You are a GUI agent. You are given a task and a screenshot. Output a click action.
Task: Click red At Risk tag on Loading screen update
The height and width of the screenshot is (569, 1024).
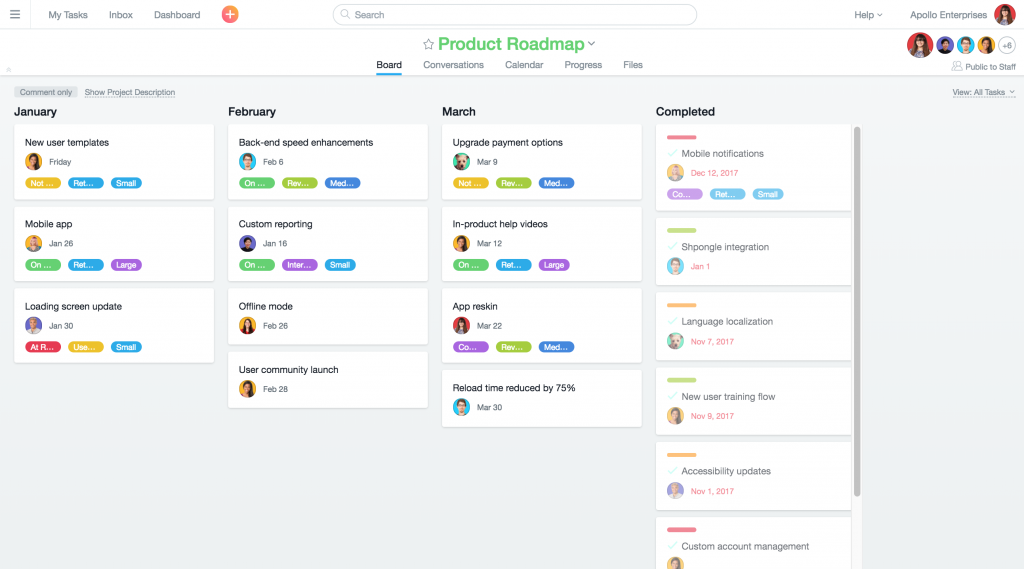[x=42, y=347]
